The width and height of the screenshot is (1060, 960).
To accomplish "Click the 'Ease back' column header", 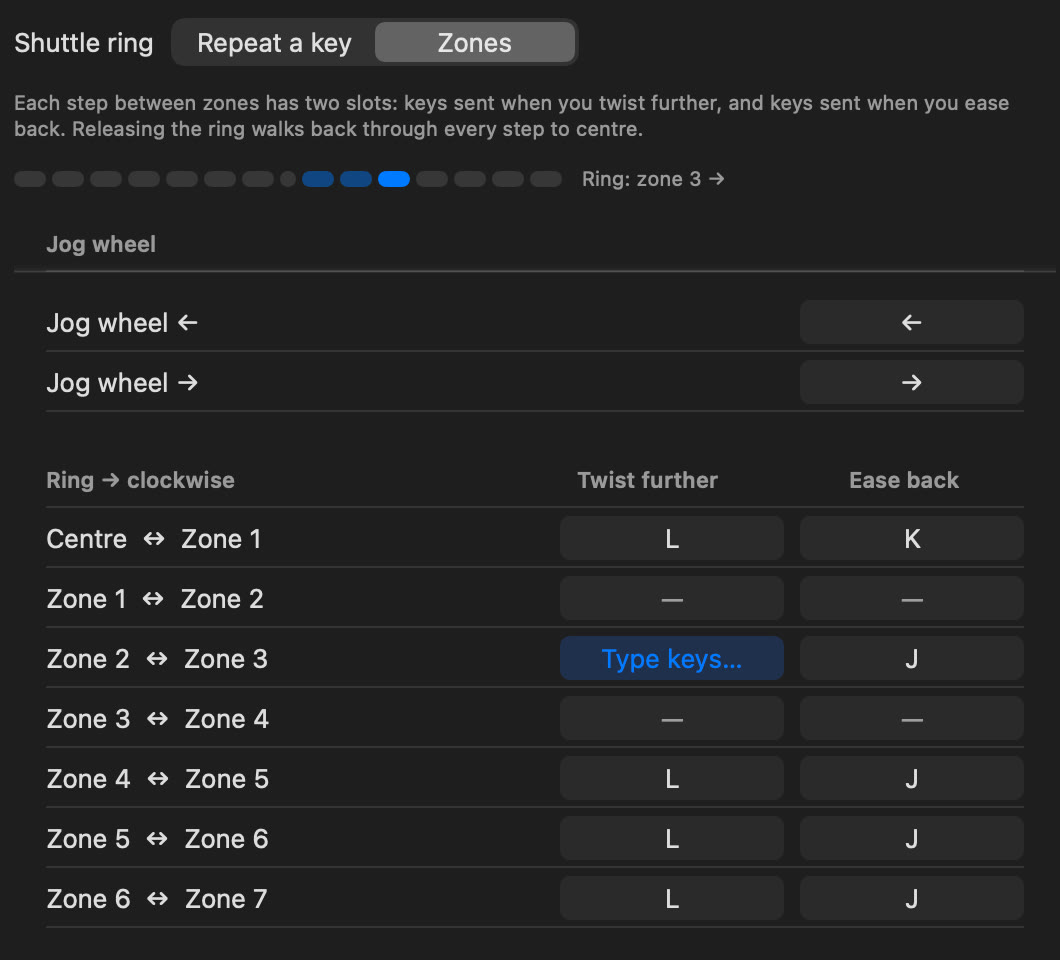I will coord(904,480).
